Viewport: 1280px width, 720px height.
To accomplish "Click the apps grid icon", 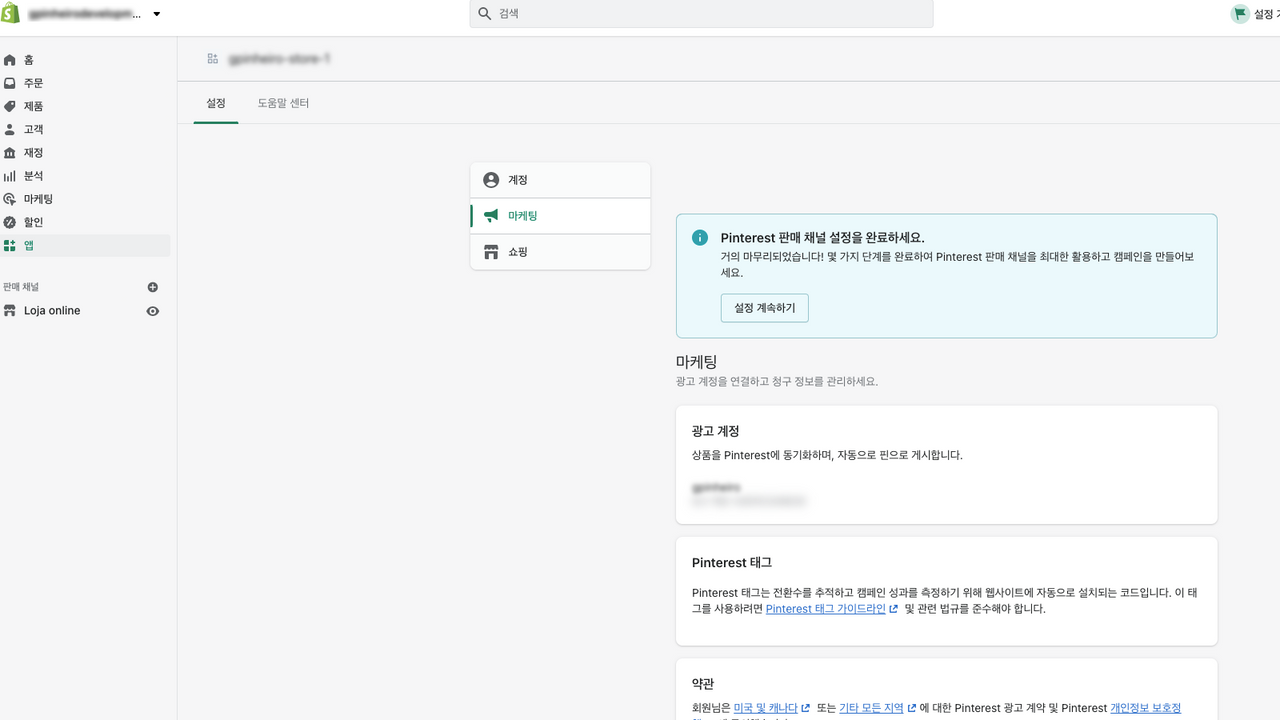I will point(10,245).
